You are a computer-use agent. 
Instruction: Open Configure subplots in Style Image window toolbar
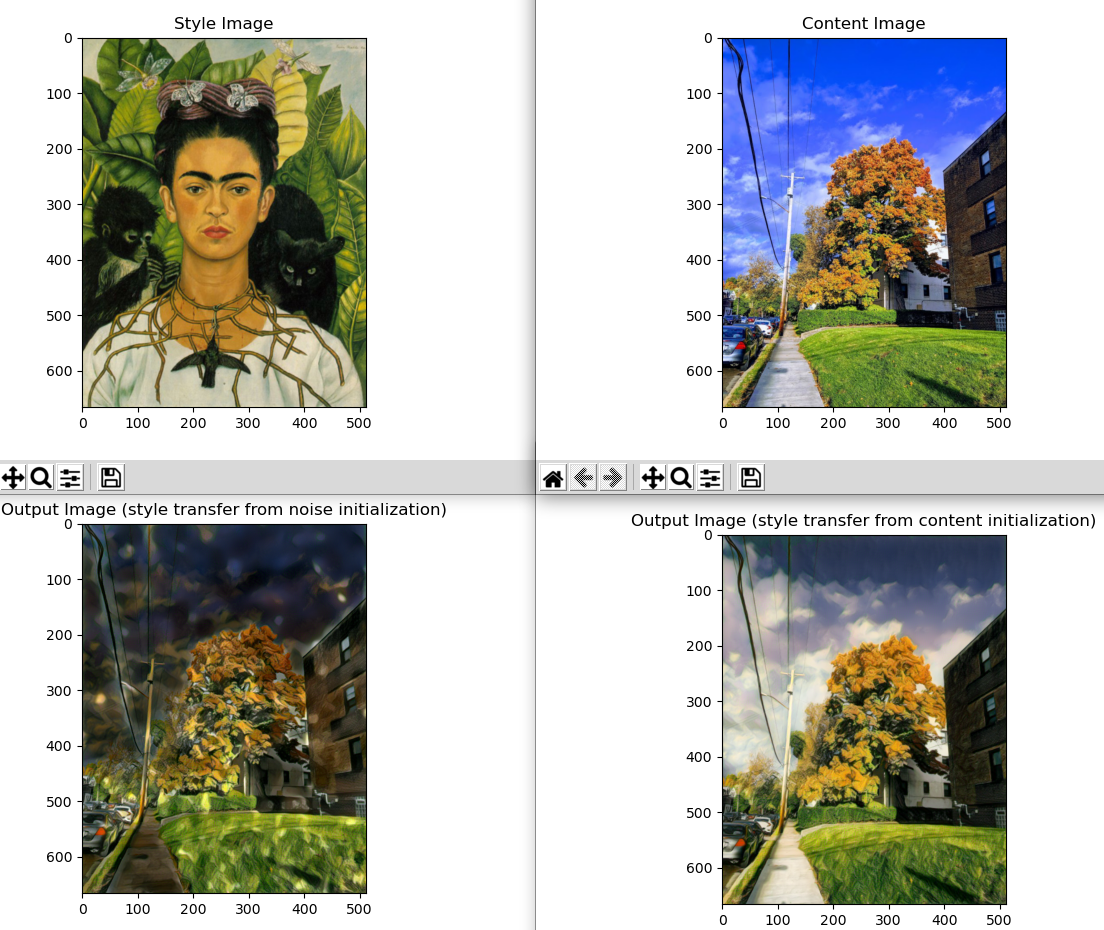[x=70, y=478]
